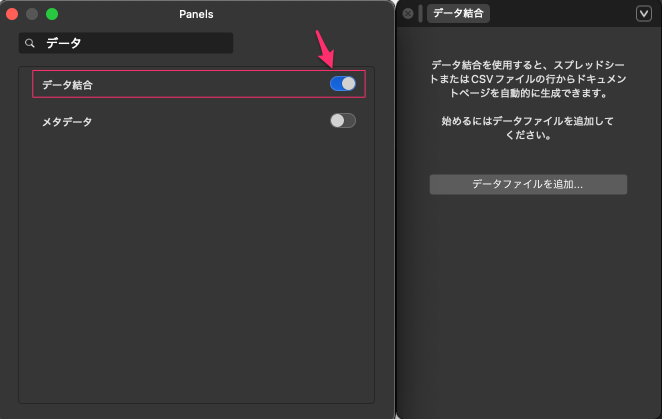Open the データ結合 panel options menu chevron
The image size is (662, 419).
(644, 13)
